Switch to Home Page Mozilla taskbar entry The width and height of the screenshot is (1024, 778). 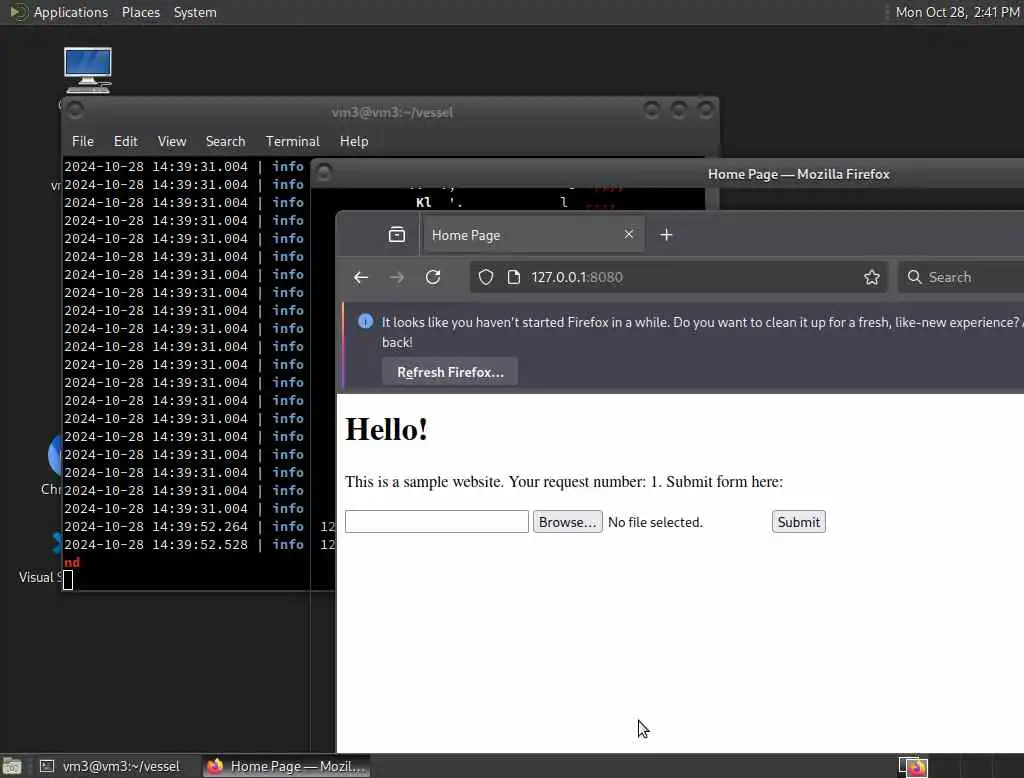(287, 766)
